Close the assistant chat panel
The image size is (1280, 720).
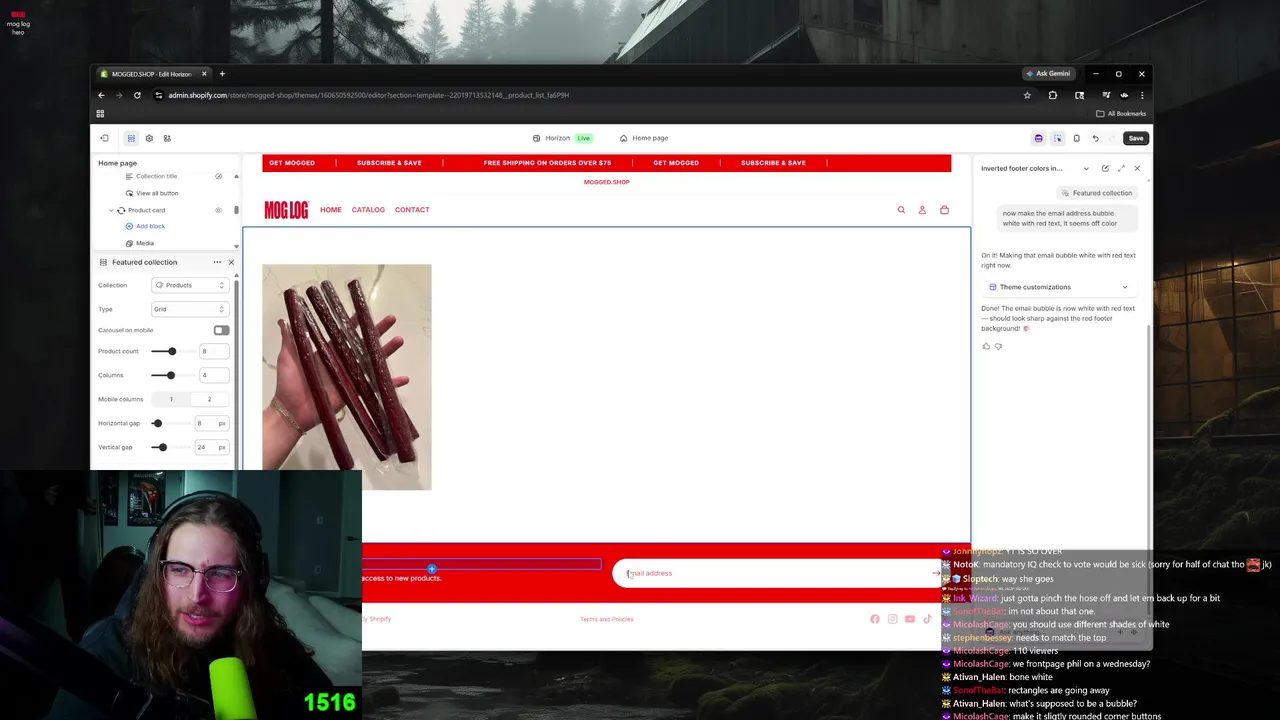pyautogui.click(x=1137, y=168)
